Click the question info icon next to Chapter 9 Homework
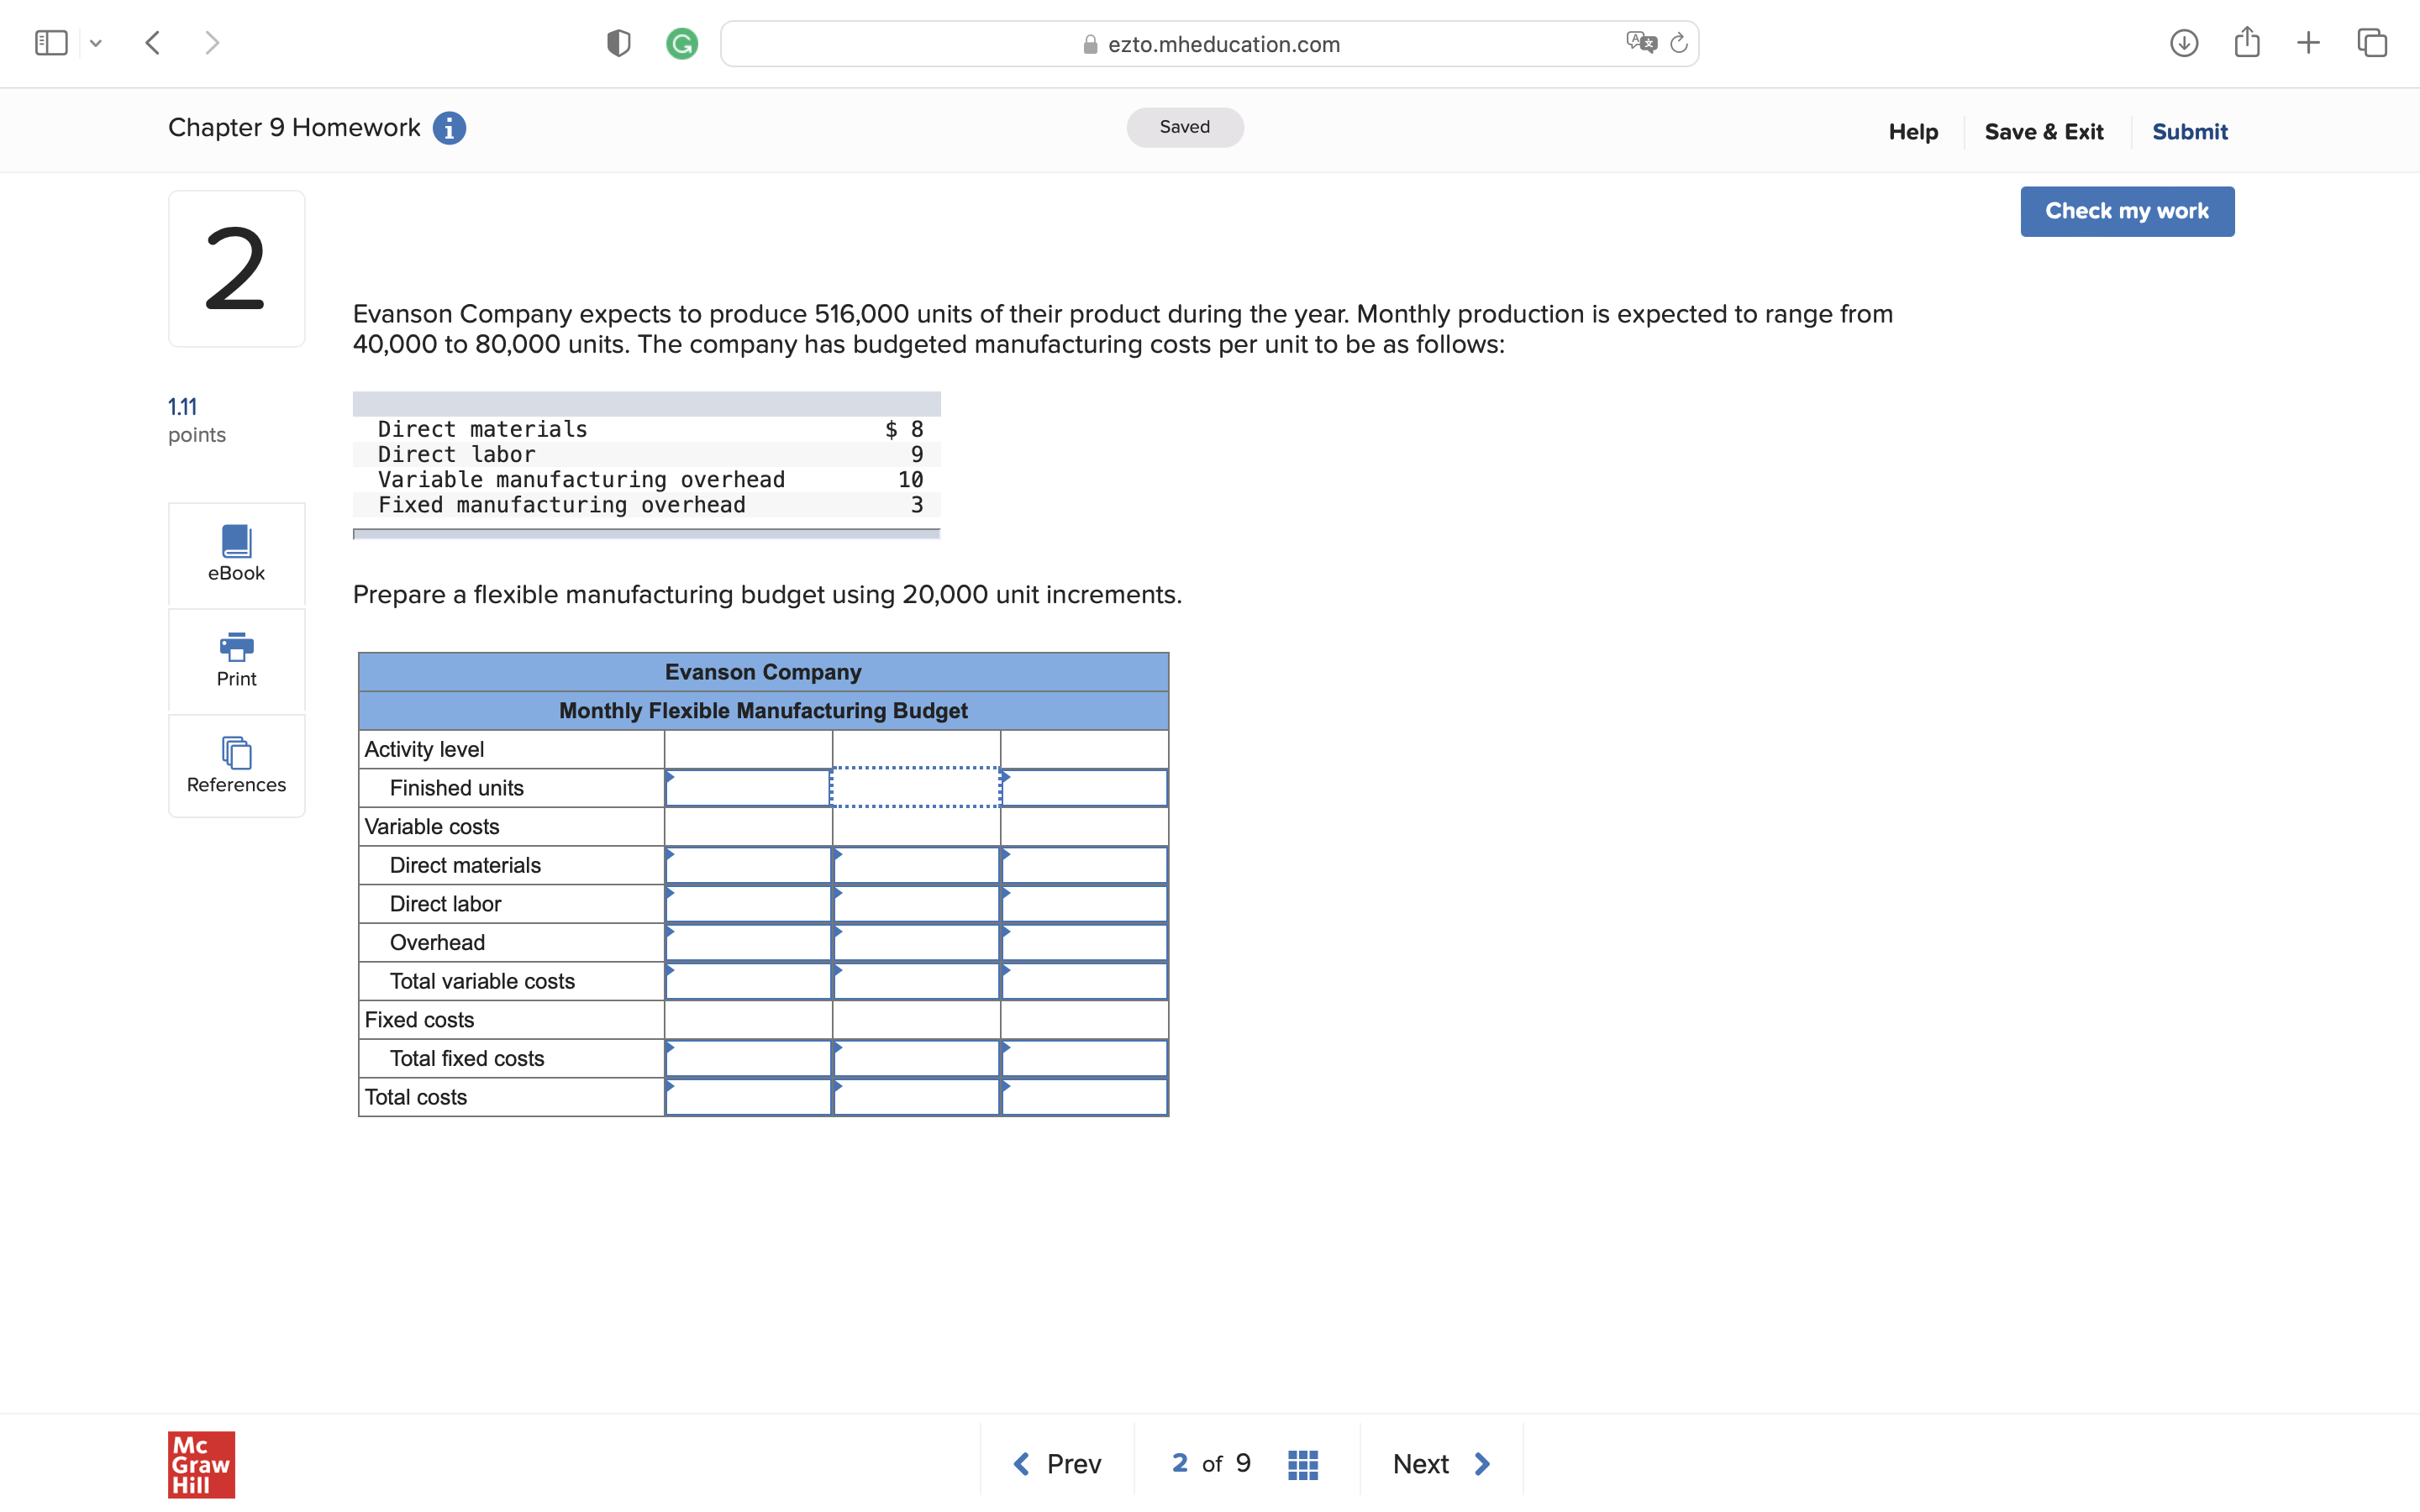Image resolution: width=2420 pixels, height=1512 pixels. pyautogui.click(x=449, y=127)
